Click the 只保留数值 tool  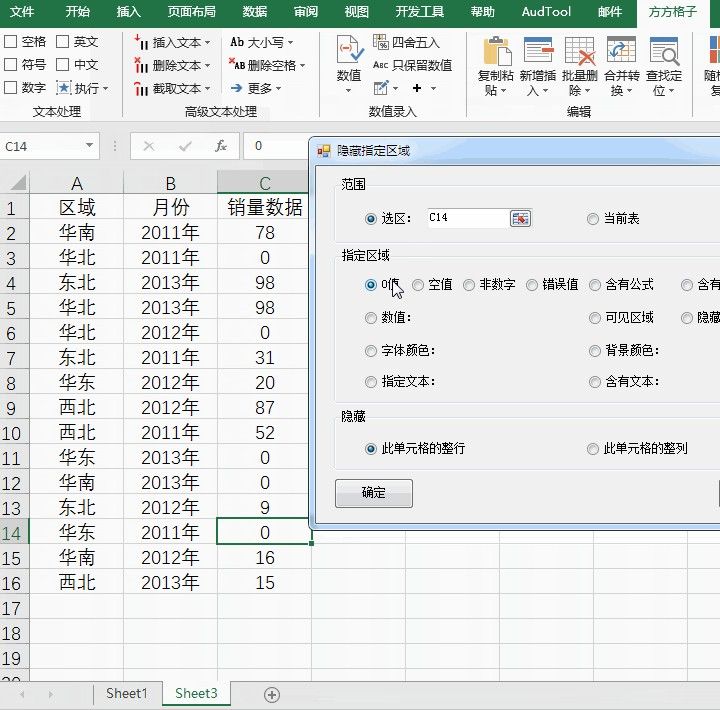click(x=412, y=65)
